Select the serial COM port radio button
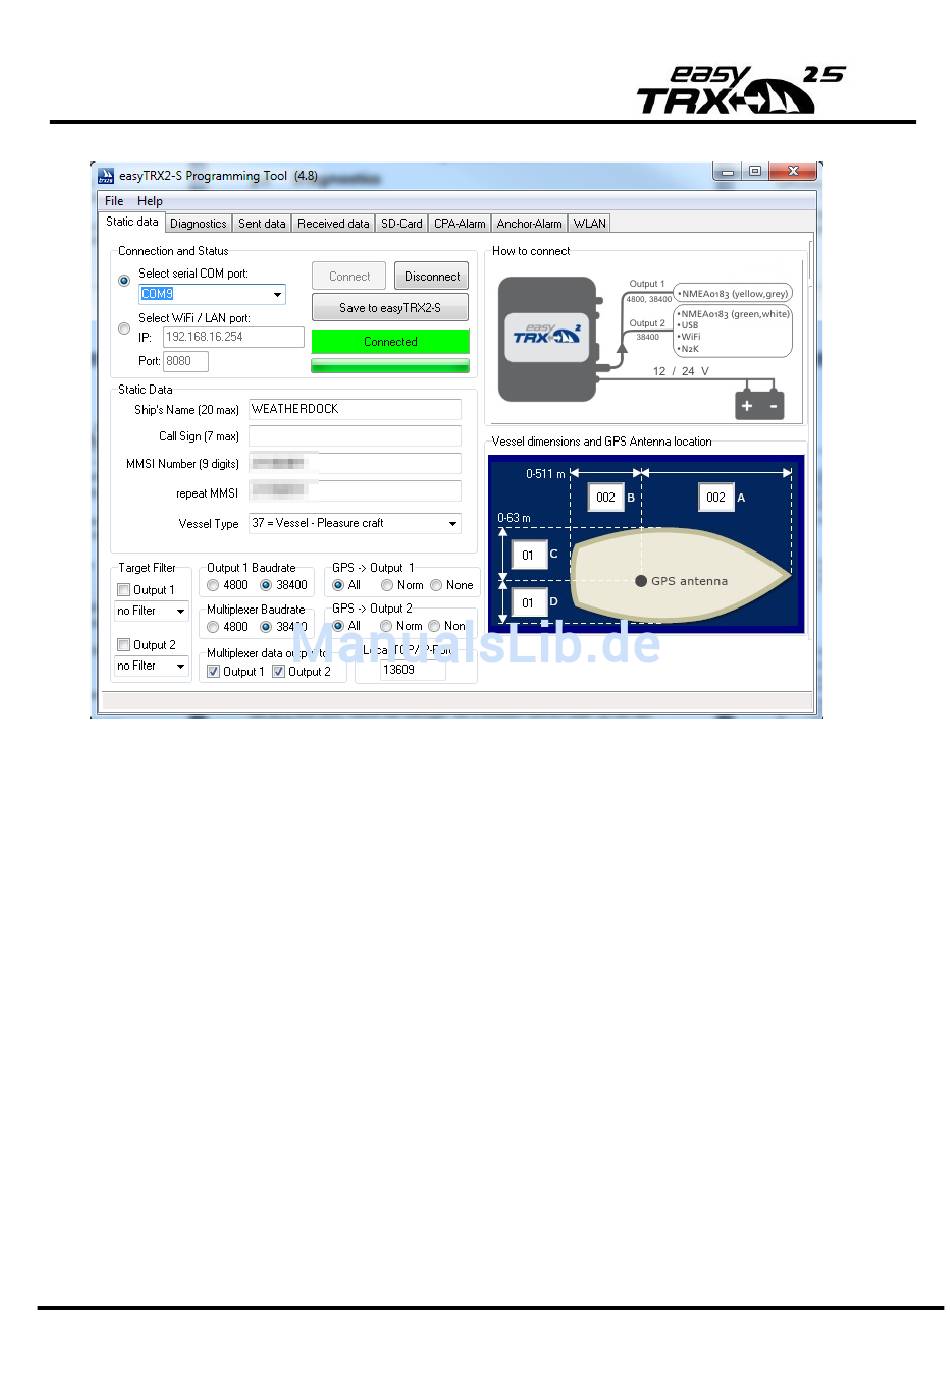The width and height of the screenshot is (950, 1392). coord(124,281)
